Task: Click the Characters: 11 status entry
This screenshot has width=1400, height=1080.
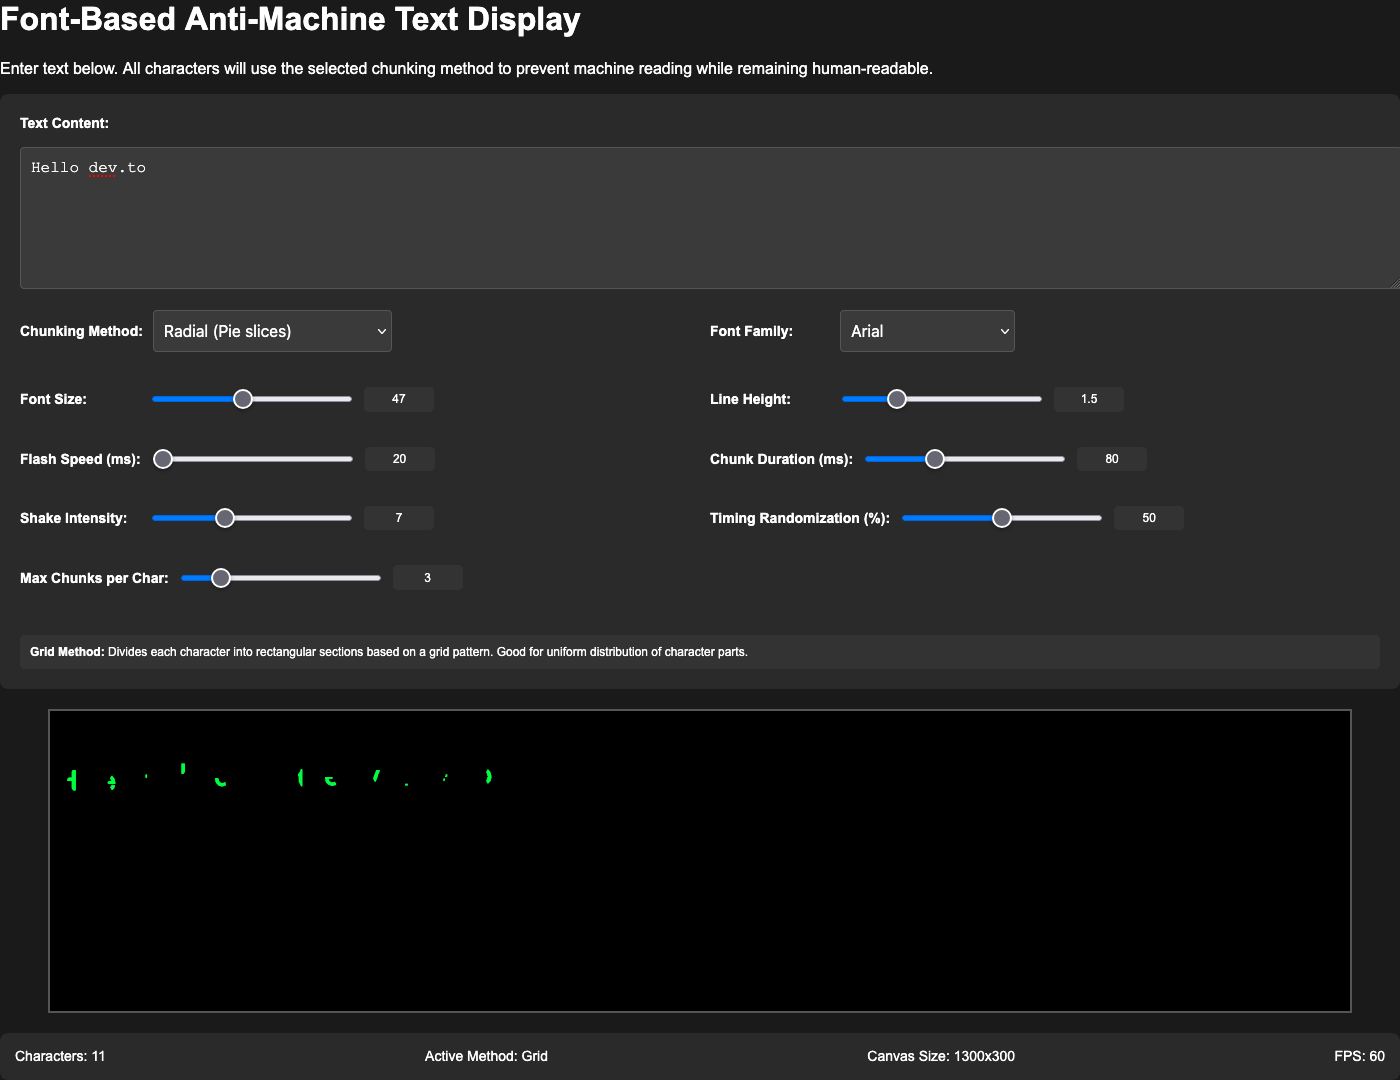Action: [60, 1056]
